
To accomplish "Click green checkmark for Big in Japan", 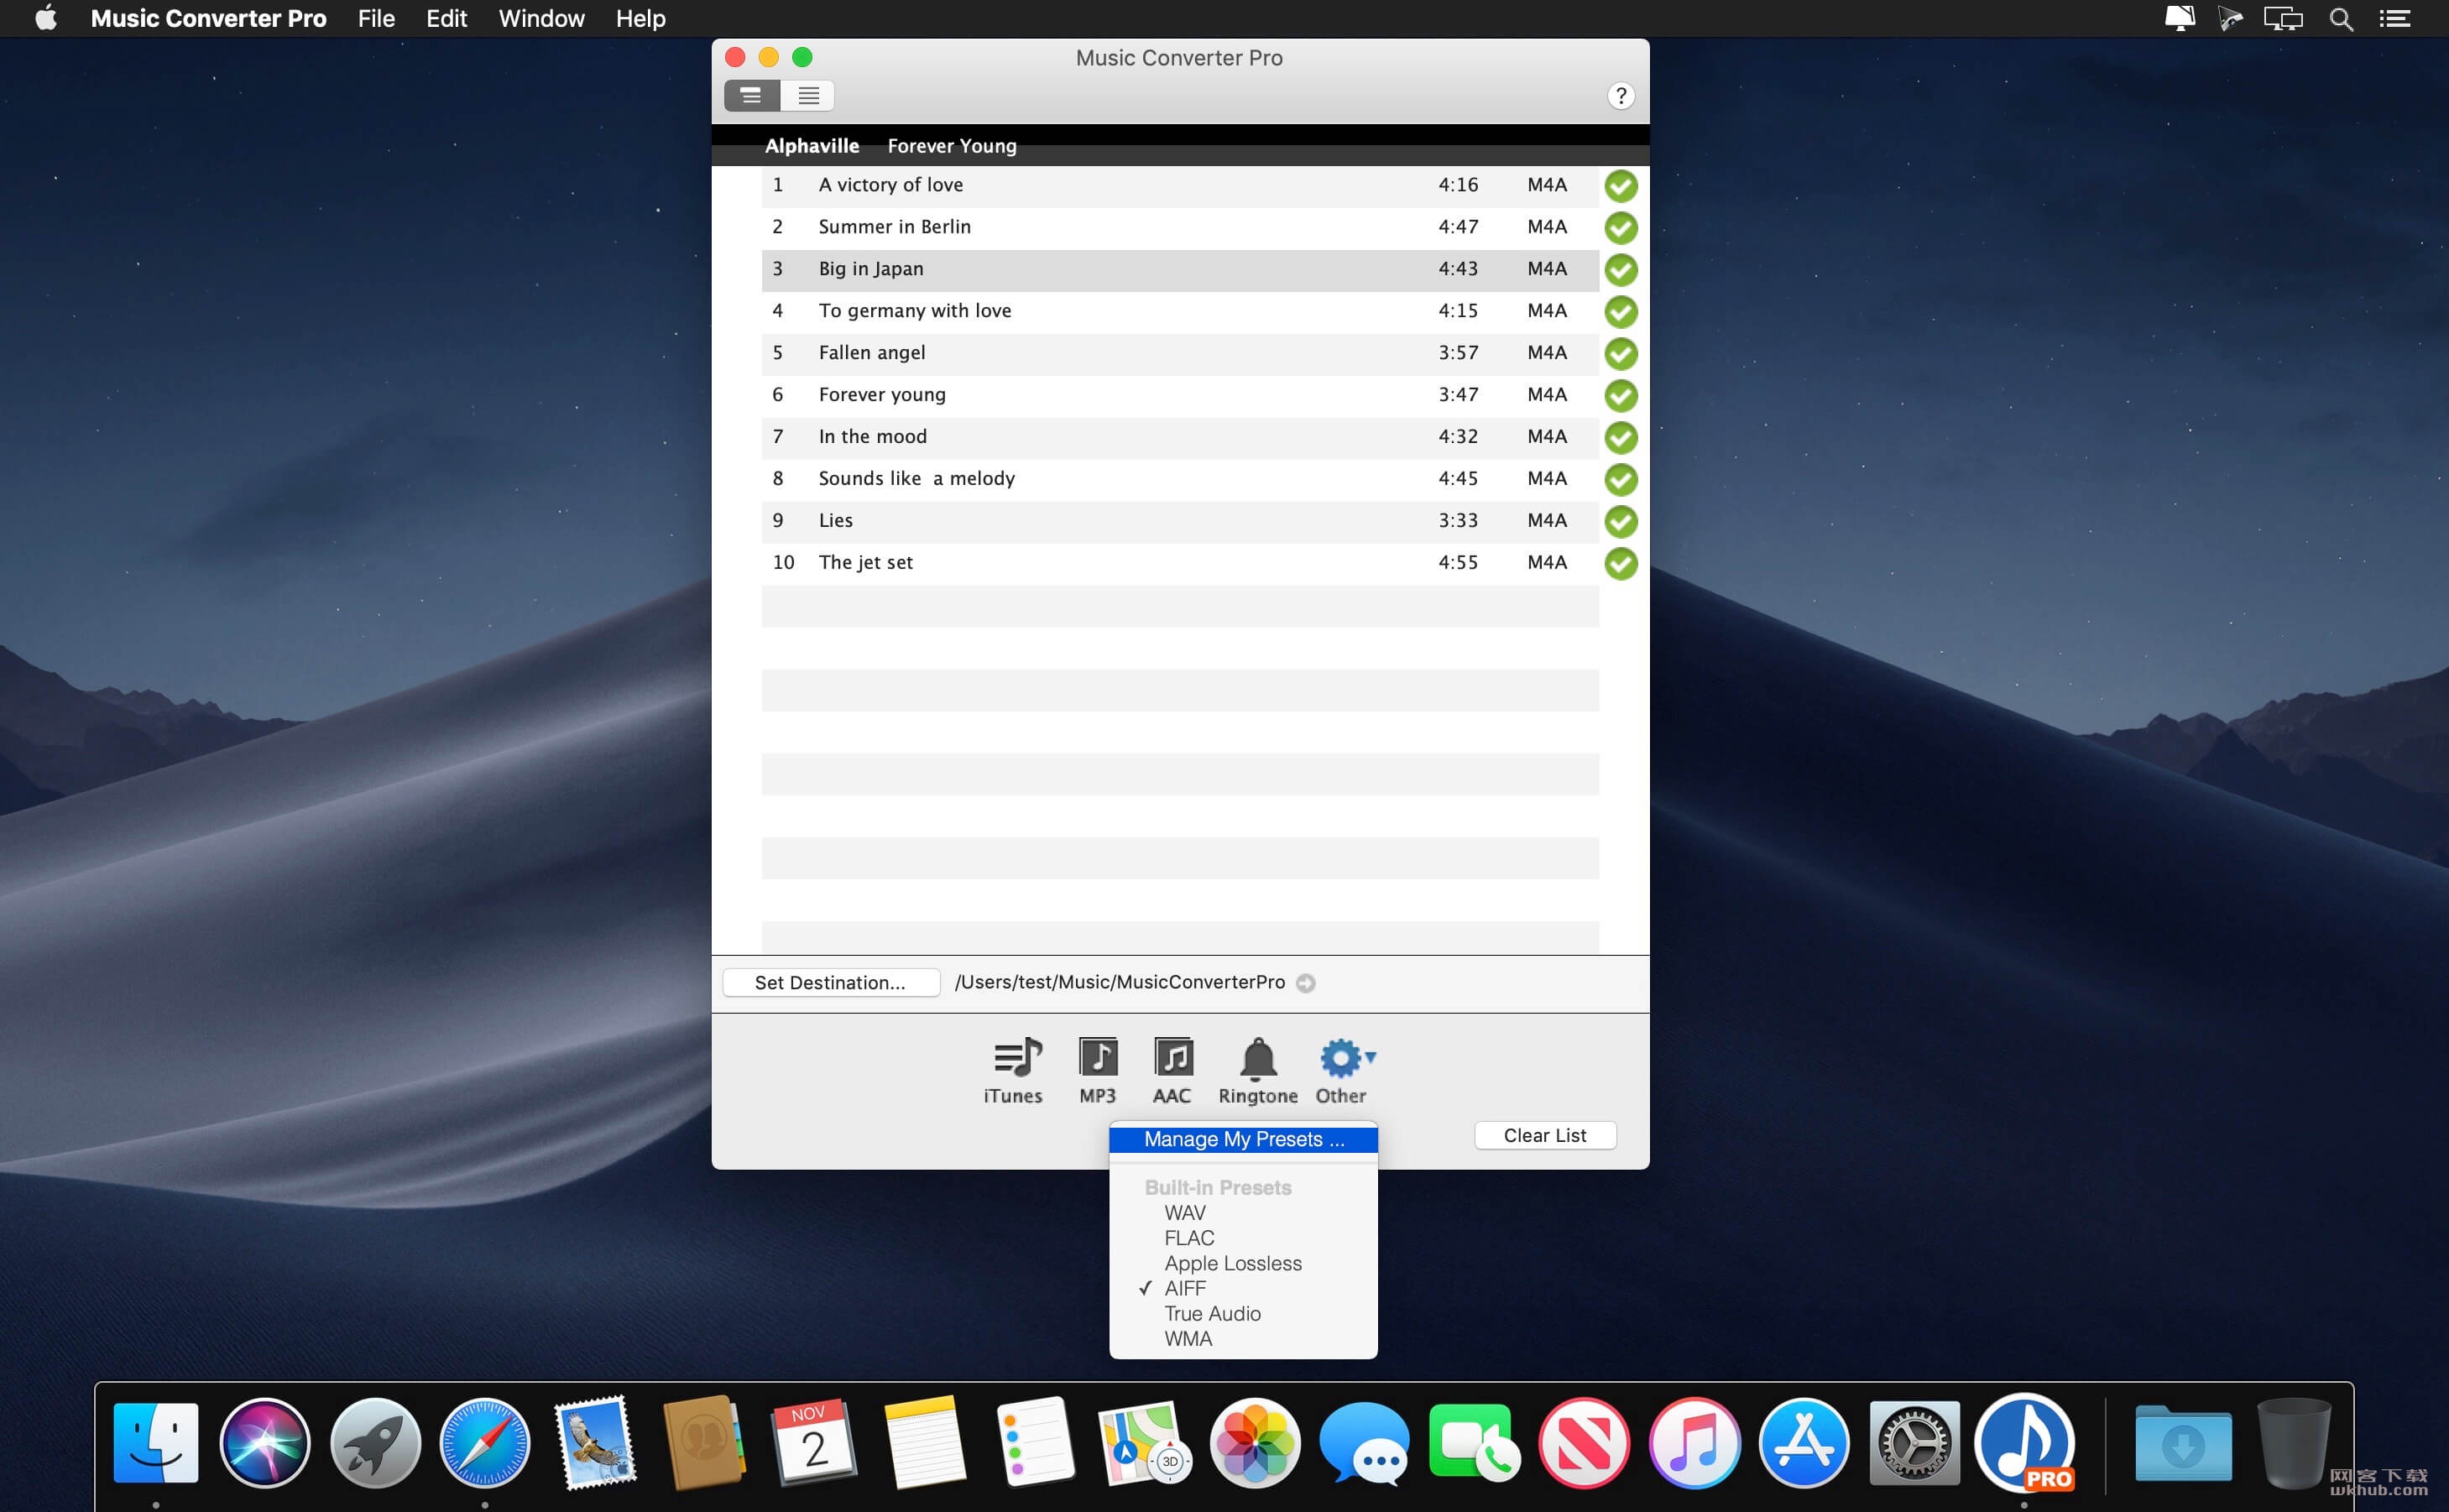I will pos(1620,270).
